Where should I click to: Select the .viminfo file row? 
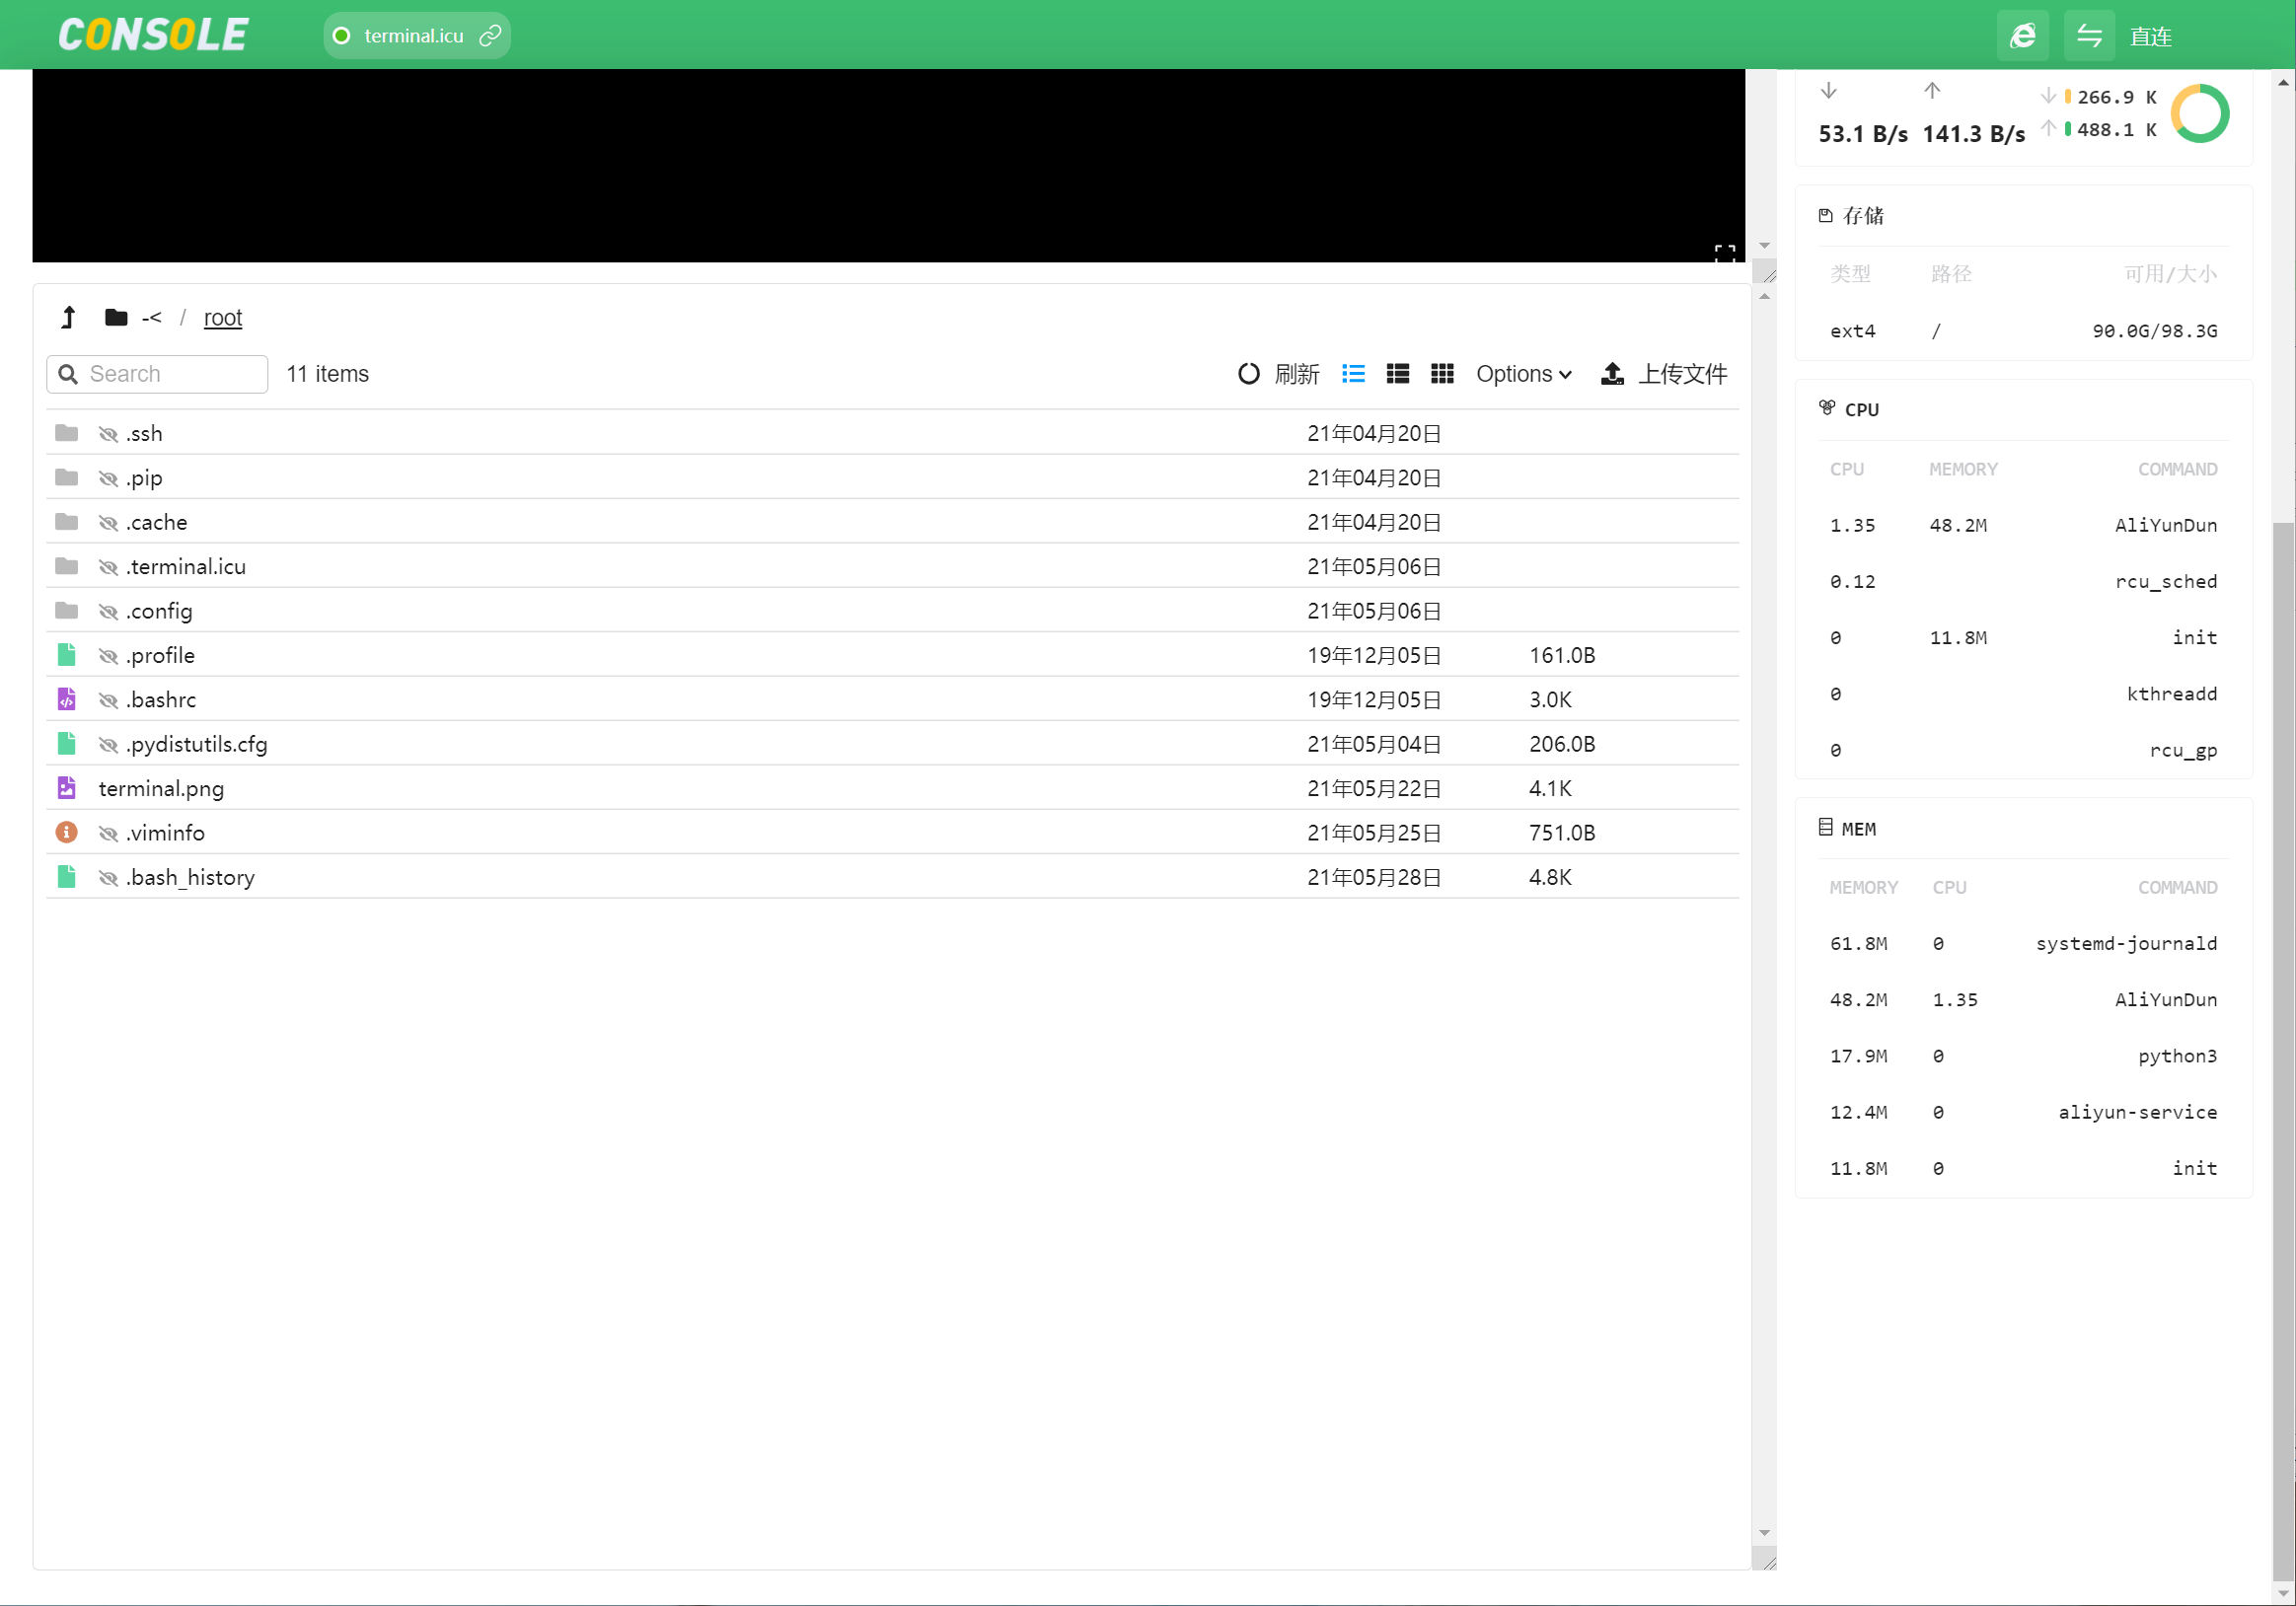pos(892,832)
